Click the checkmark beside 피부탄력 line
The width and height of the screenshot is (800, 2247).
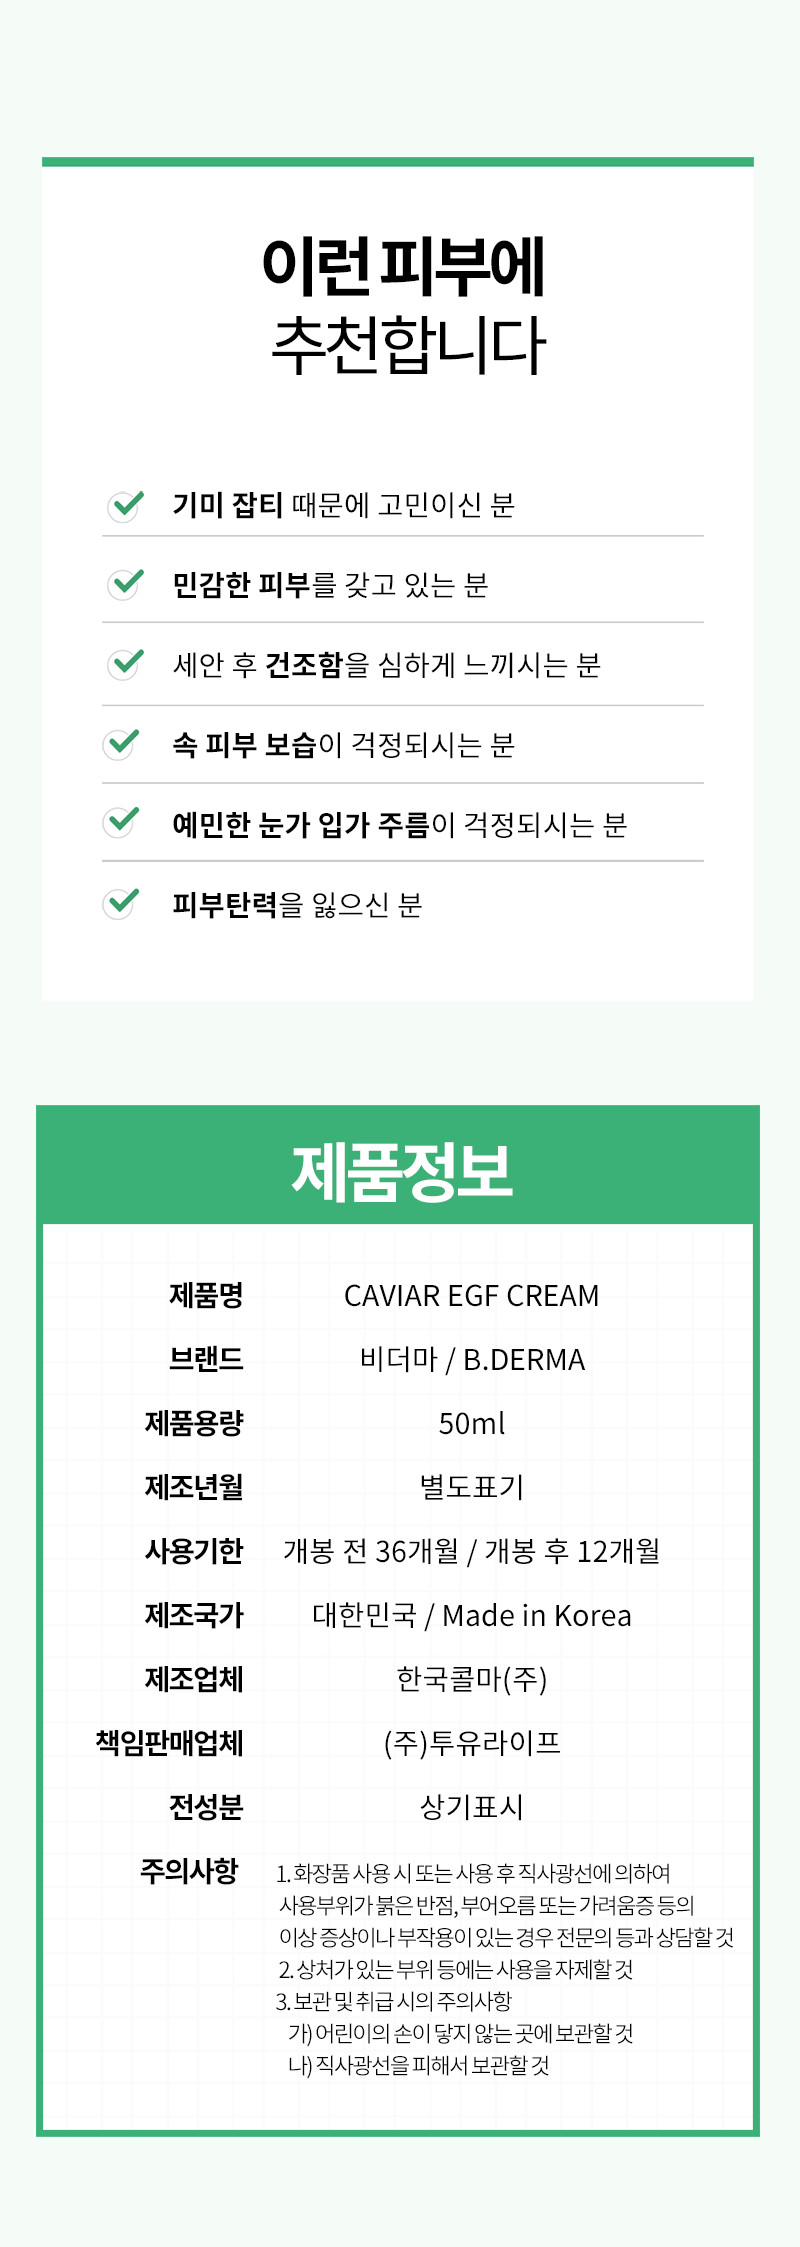coord(121,903)
